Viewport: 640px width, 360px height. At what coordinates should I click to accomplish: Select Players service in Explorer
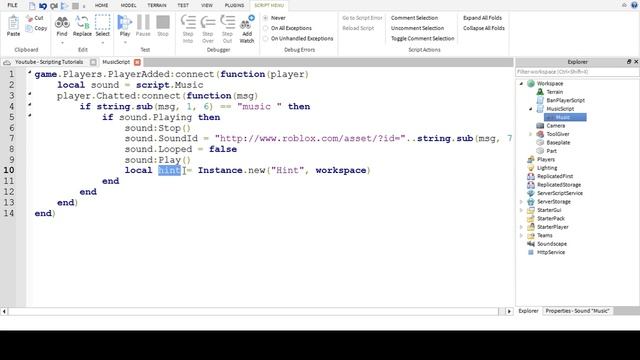tap(546, 159)
